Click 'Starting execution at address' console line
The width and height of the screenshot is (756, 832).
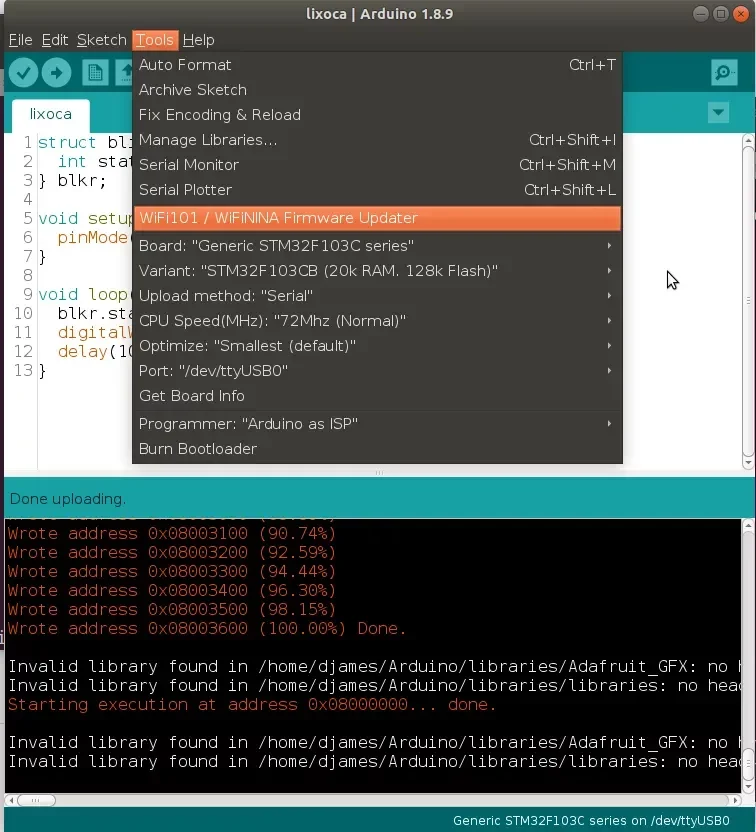[x=252, y=705]
